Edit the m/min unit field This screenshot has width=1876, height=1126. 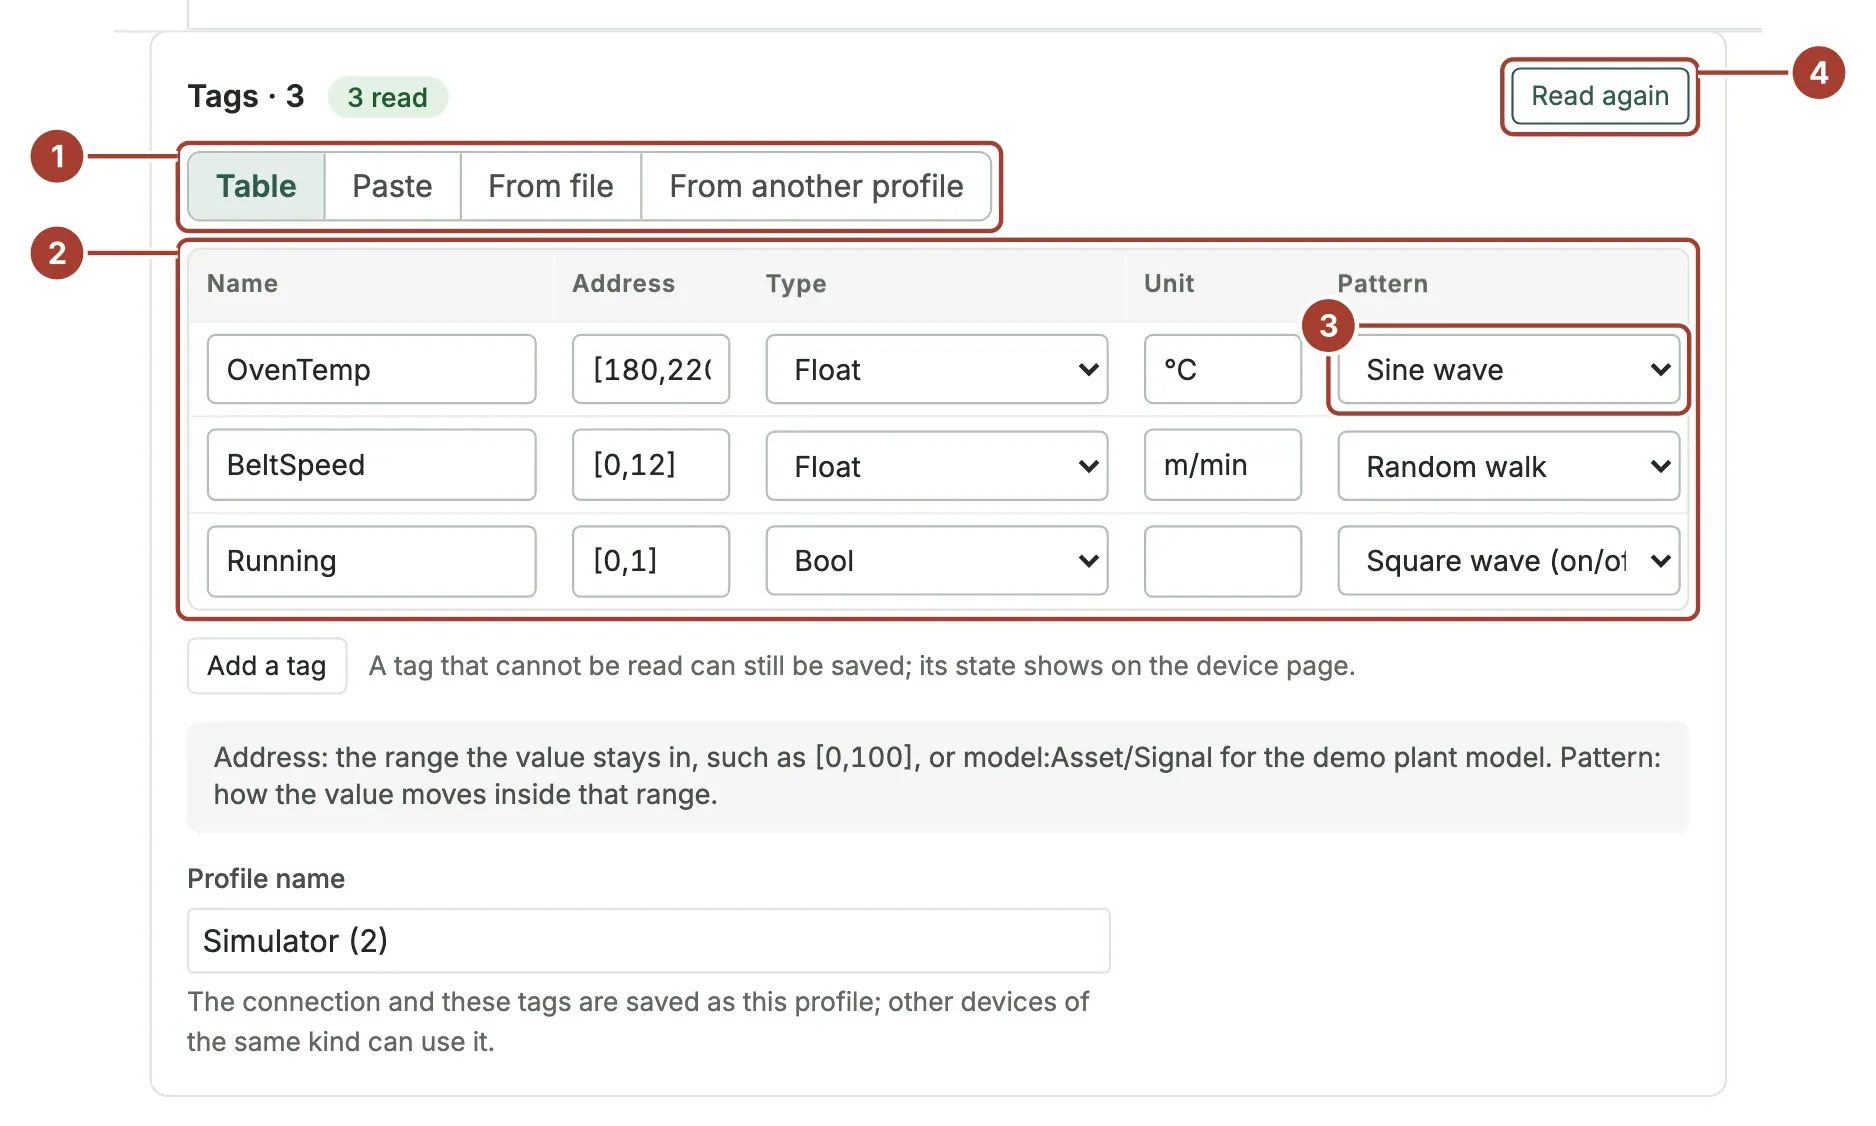tap(1223, 465)
